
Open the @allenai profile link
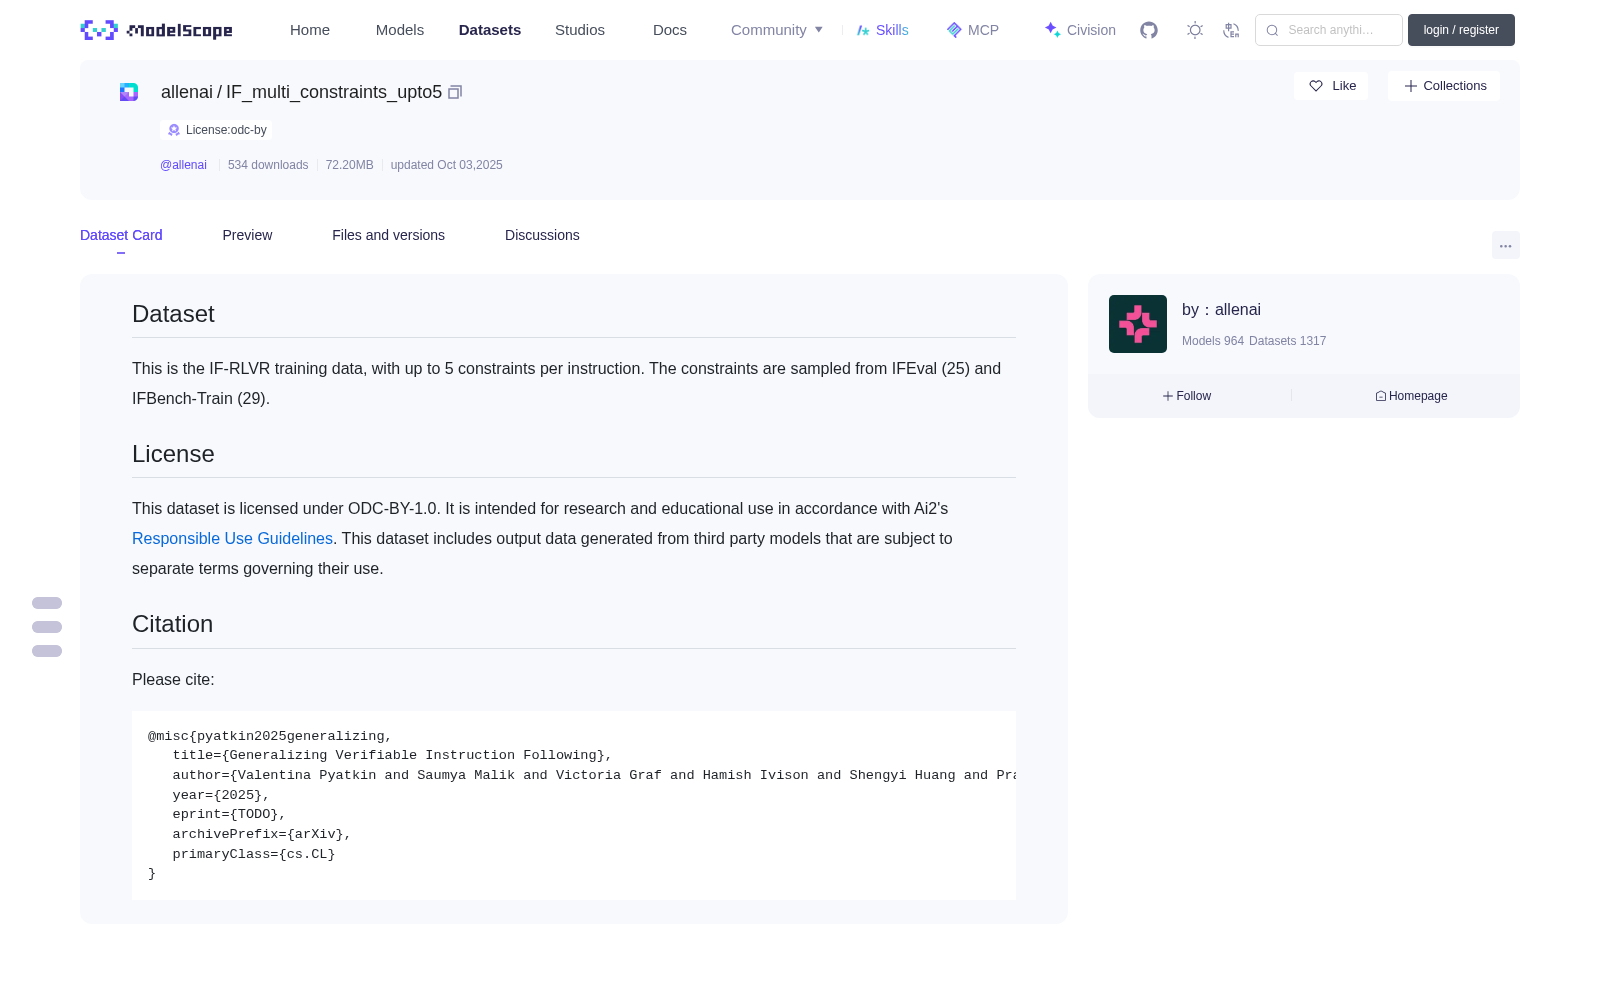pyautogui.click(x=183, y=165)
